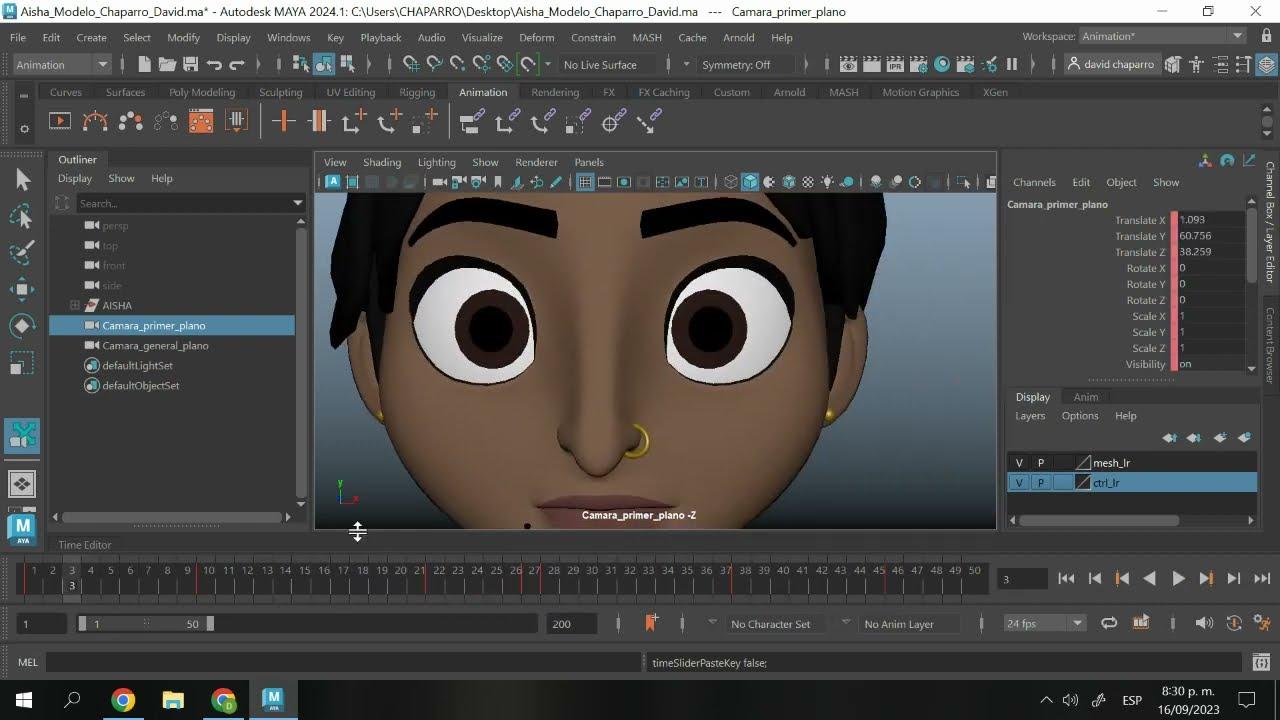The height and width of the screenshot is (720, 1280).
Task: Pause Viewport 2.0 display update
Action: tap(1012, 64)
